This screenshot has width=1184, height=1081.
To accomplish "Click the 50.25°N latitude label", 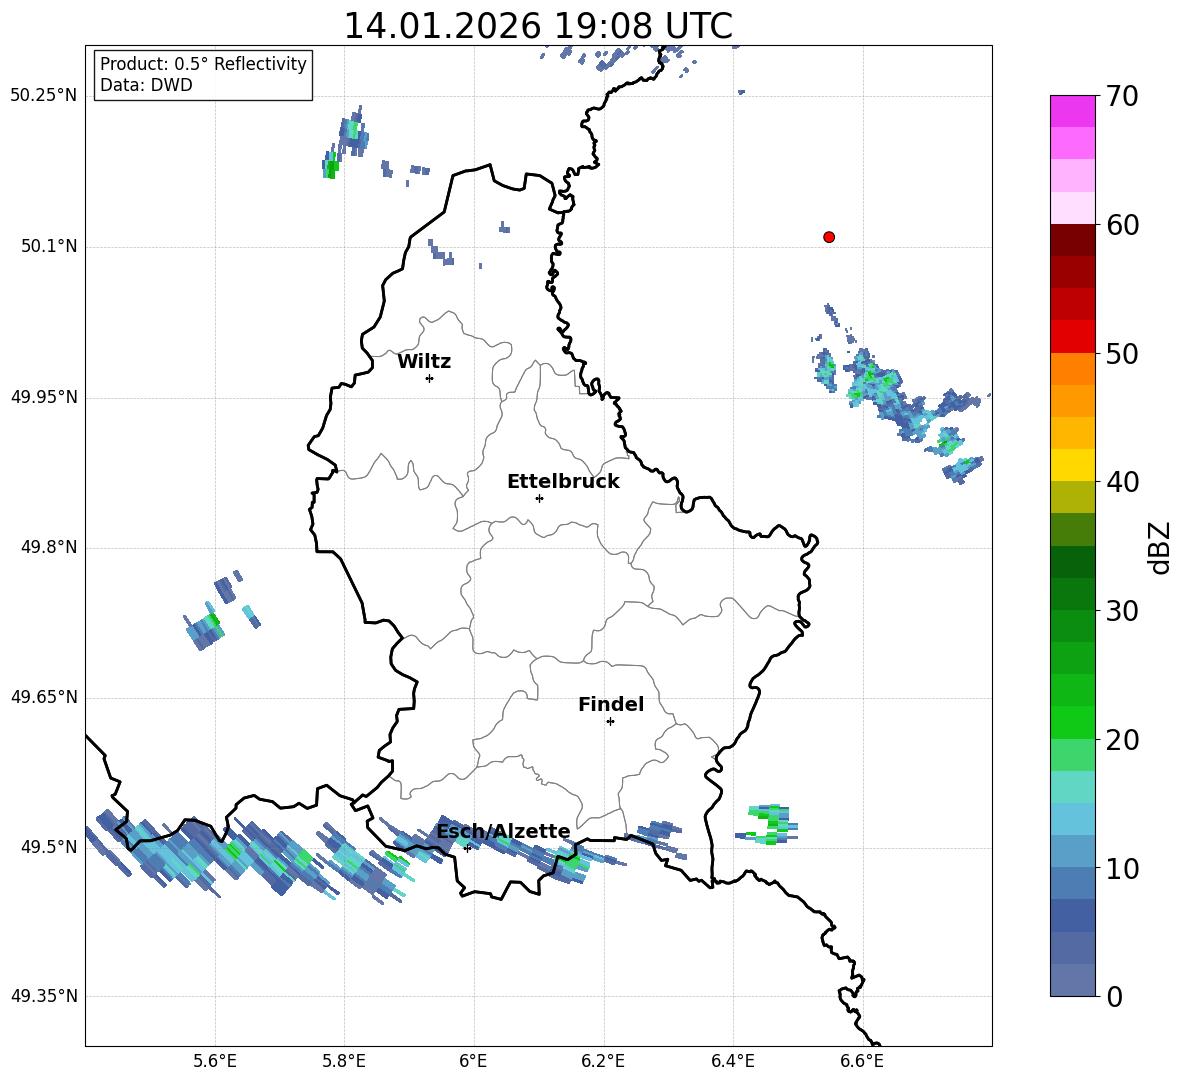I will pyautogui.click(x=44, y=96).
